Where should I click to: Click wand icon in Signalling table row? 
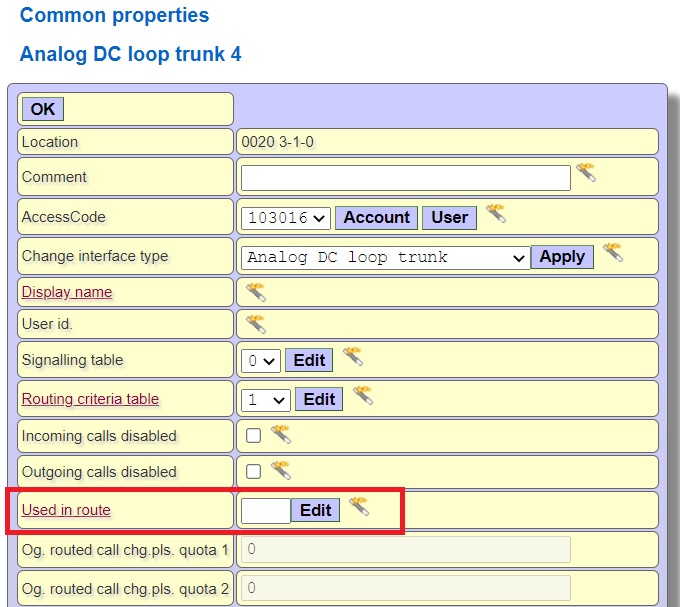pos(352,356)
